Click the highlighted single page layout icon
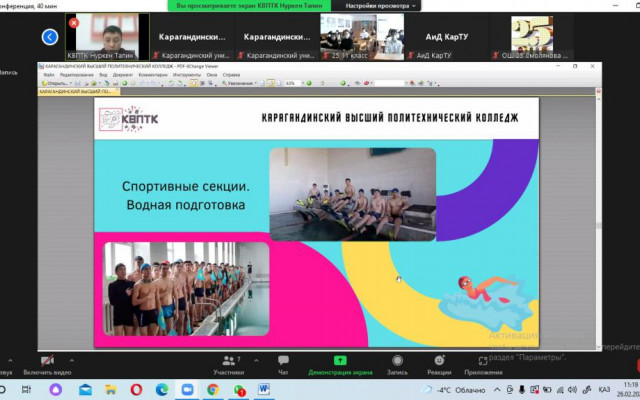This screenshot has width=640, height=400. click(x=193, y=83)
